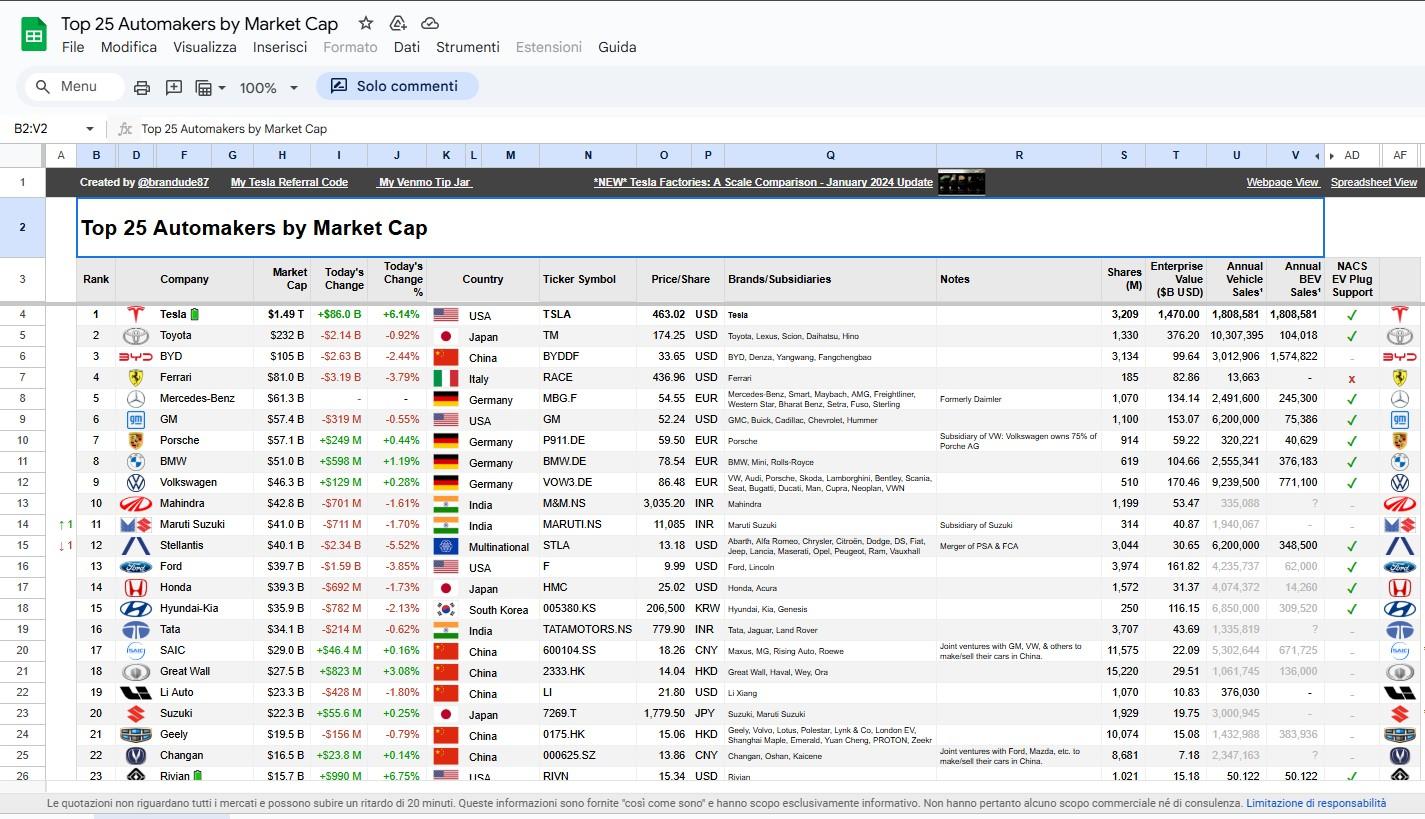
Task: Click the Ticker Symbol column header
Action: pos(588,279)
